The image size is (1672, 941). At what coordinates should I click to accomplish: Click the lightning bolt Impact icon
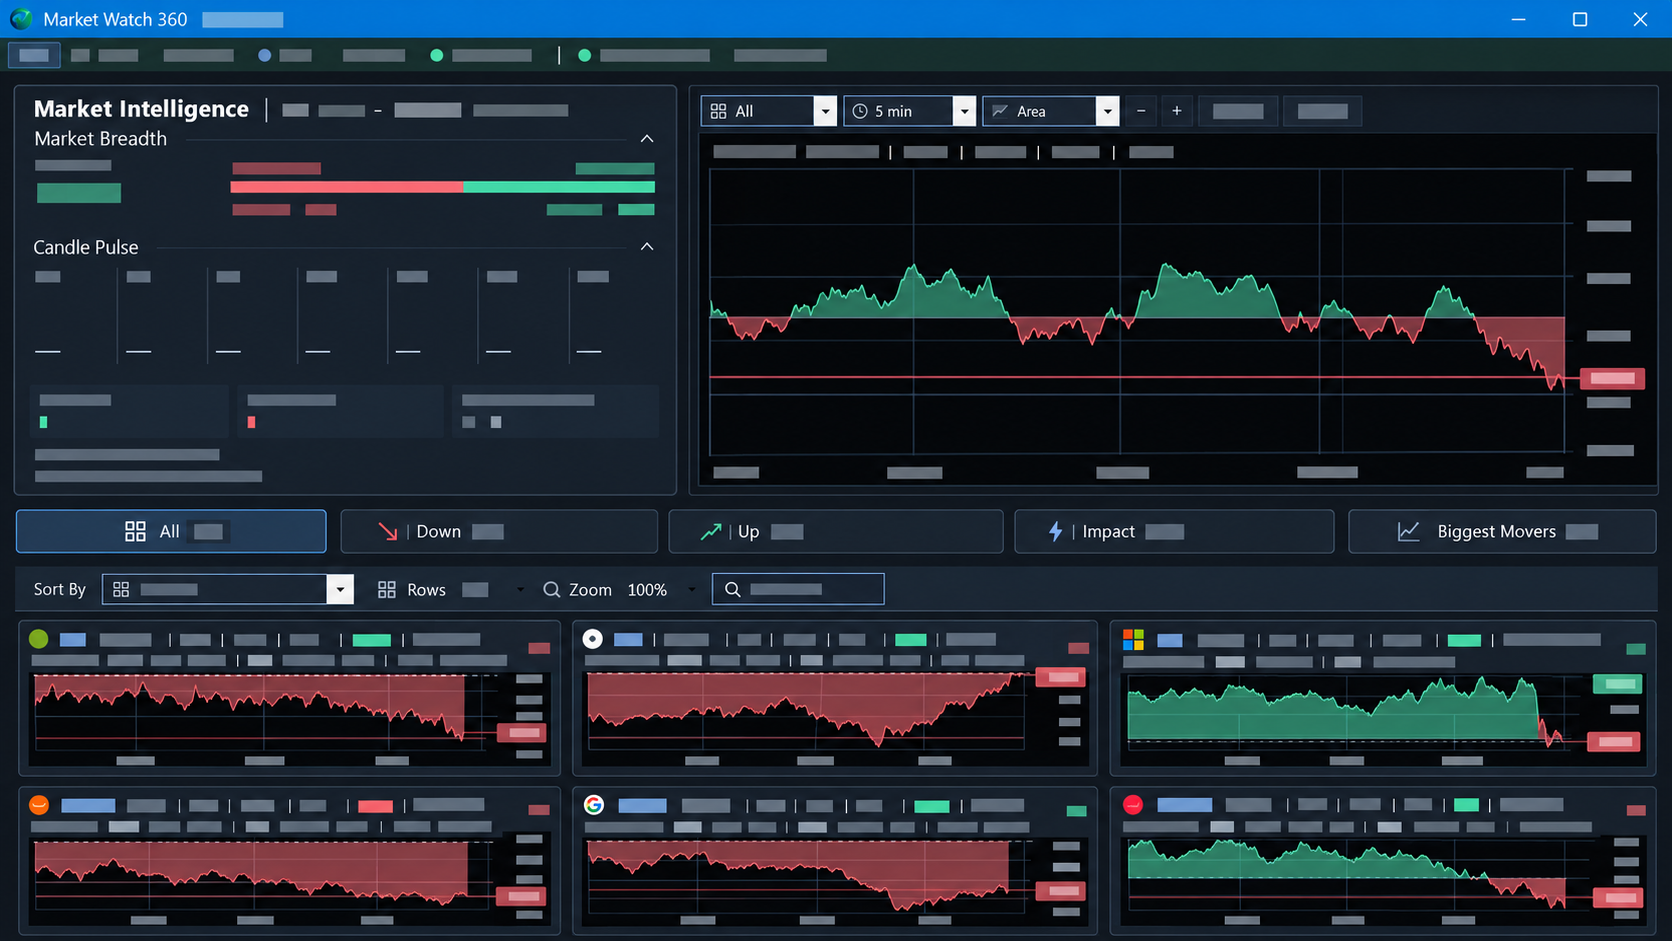pos(1055,532)
